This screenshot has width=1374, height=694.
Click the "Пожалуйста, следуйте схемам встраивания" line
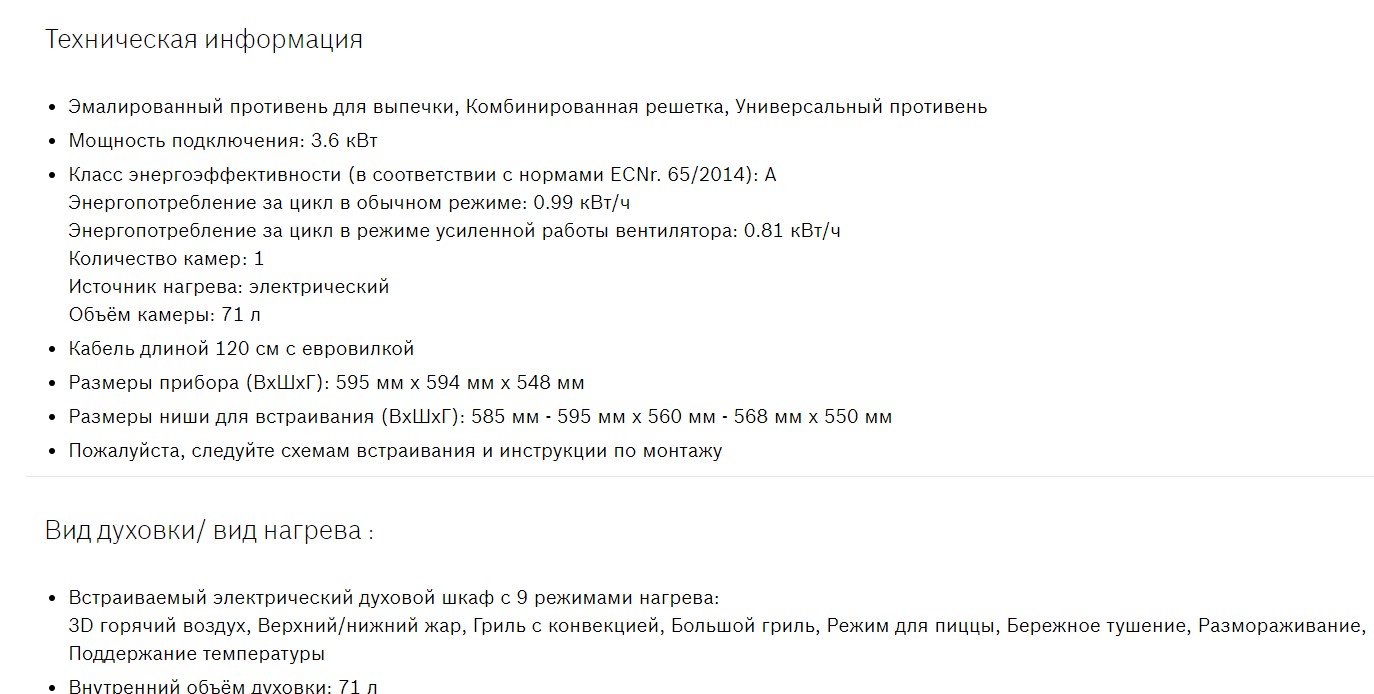394,451
